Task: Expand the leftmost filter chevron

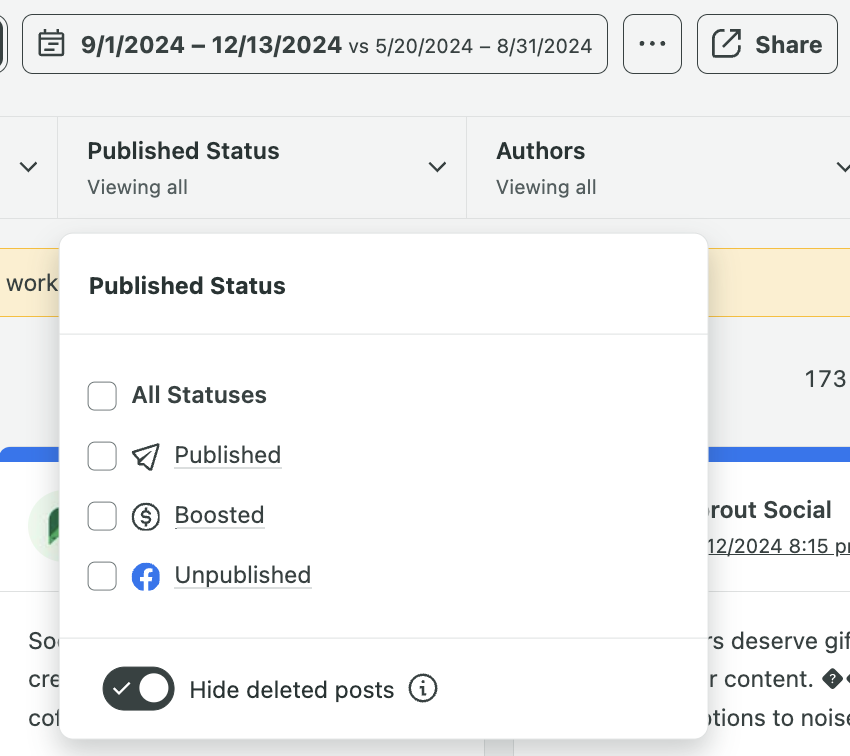Action: pos(29,167)
